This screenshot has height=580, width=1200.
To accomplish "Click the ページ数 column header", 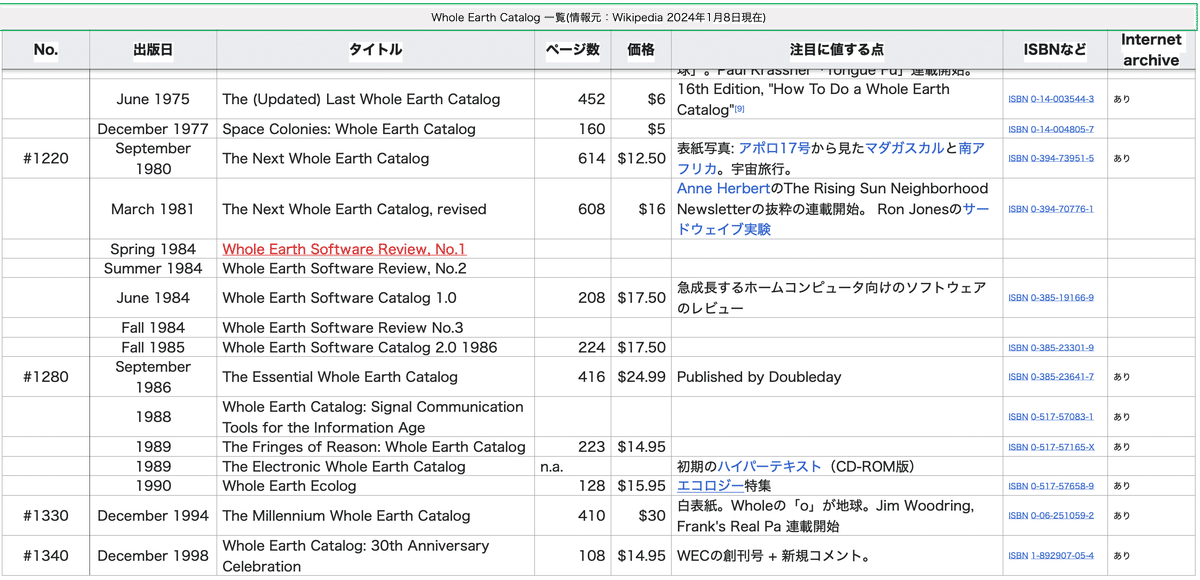I will pos(573,50).
